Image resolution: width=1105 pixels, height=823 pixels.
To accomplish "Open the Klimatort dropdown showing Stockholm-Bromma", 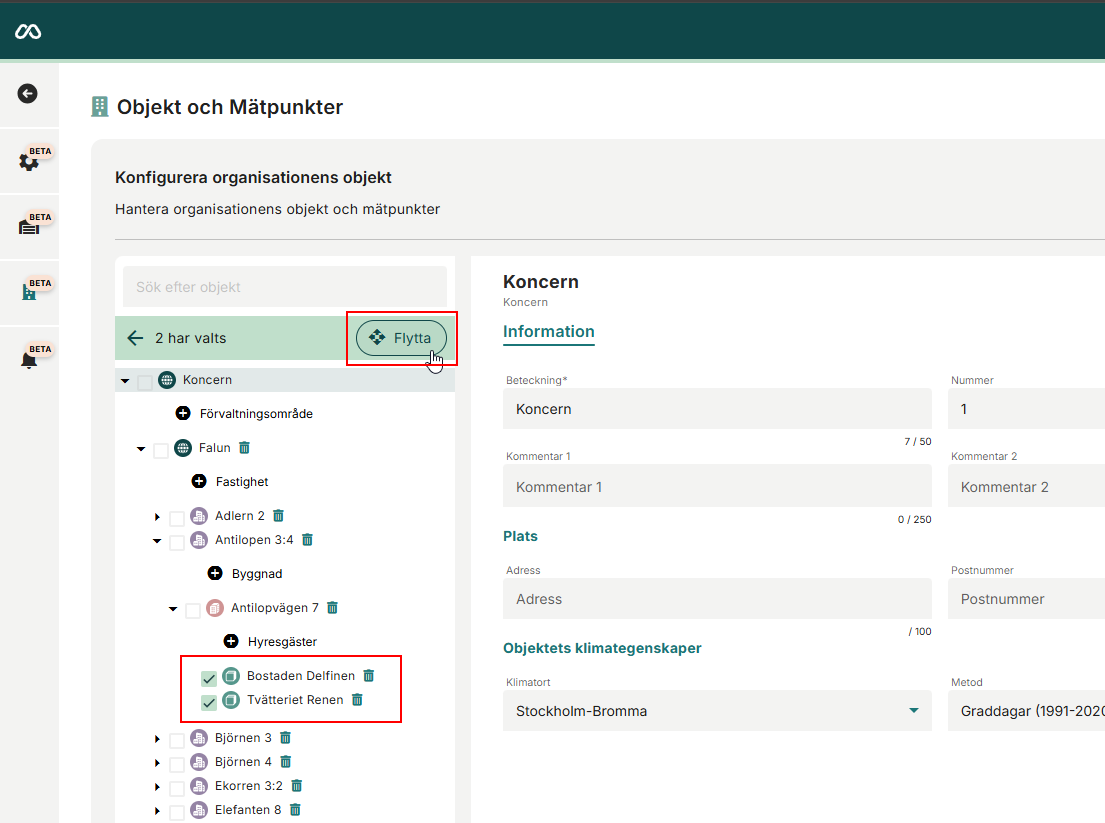I will 913,710.
